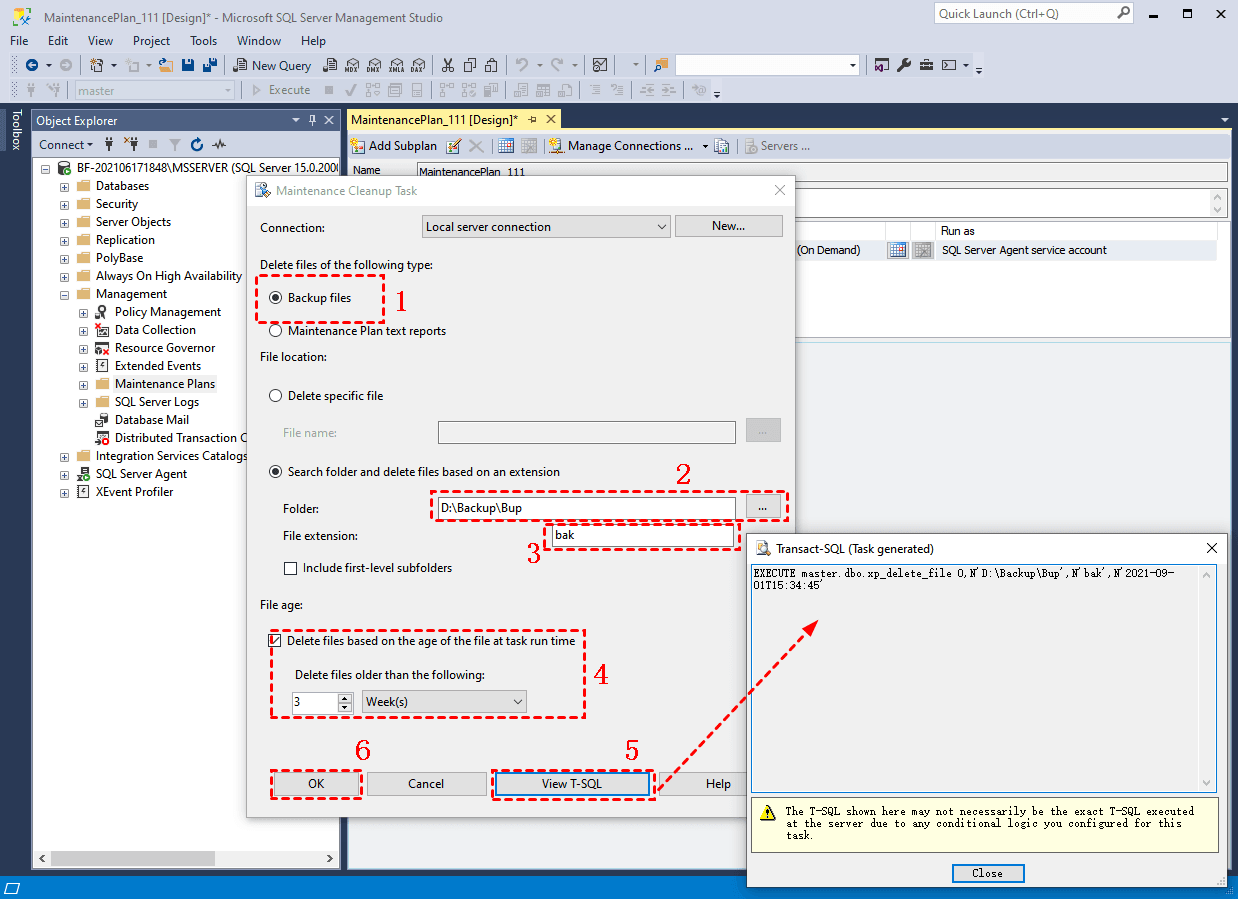Open the Tools menu
This screenshot has height=899, width=1238.
(204, 41)
